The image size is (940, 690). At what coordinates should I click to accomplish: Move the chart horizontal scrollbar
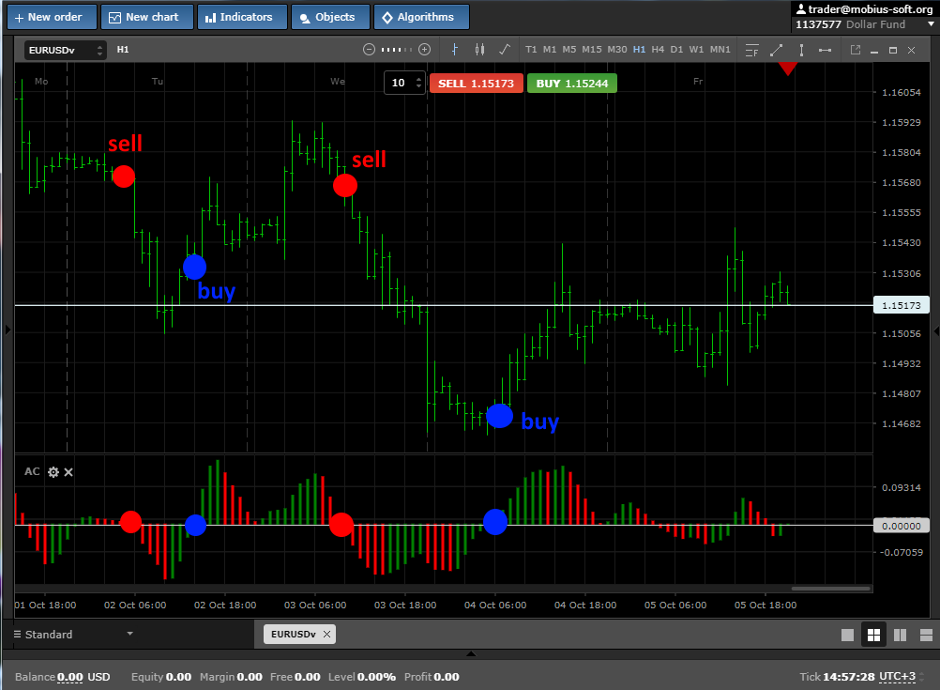(x=831, y=589)
